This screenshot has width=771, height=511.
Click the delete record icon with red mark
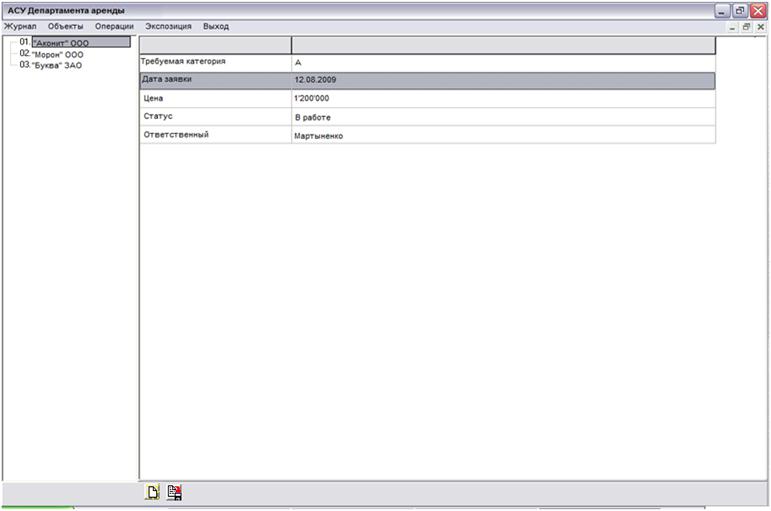point(174,492)
